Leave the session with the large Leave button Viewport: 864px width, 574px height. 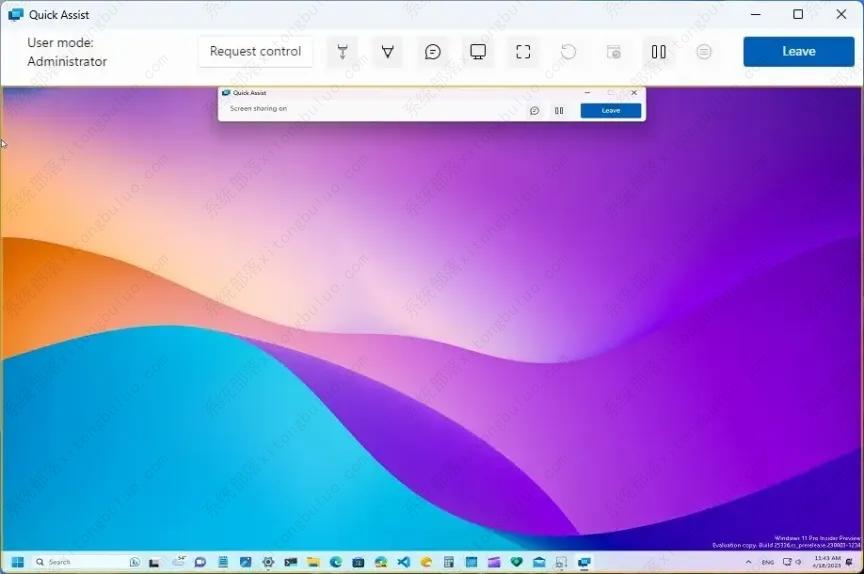798,52
